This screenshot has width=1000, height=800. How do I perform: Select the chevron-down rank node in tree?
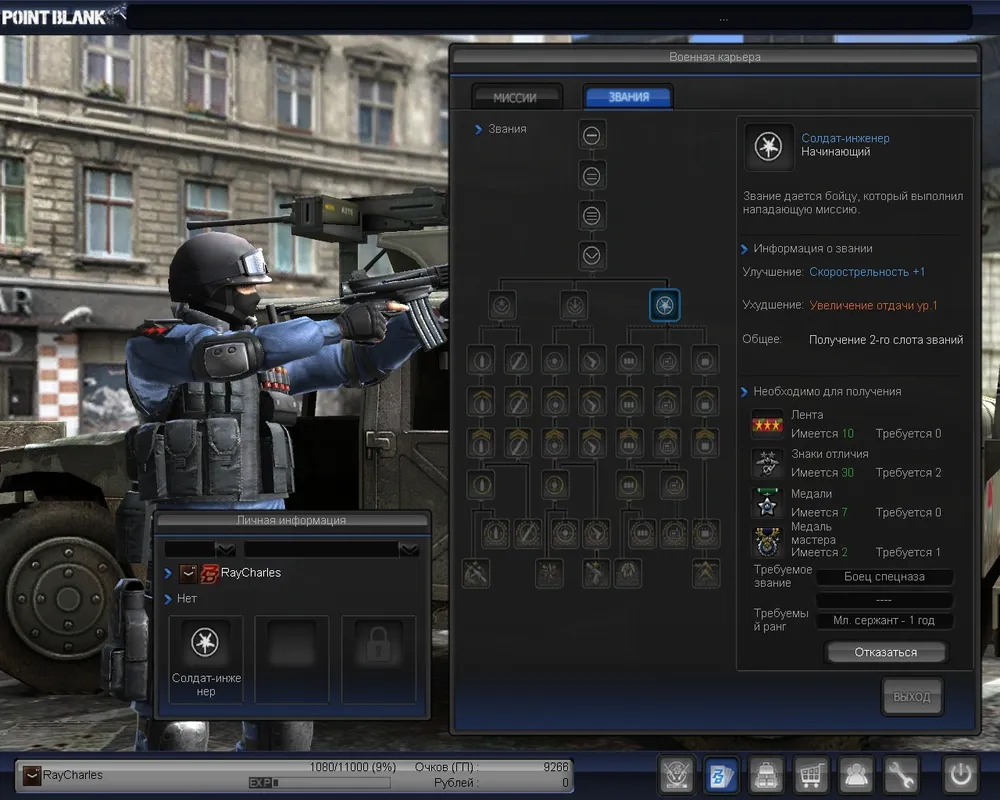pos(592,255)
